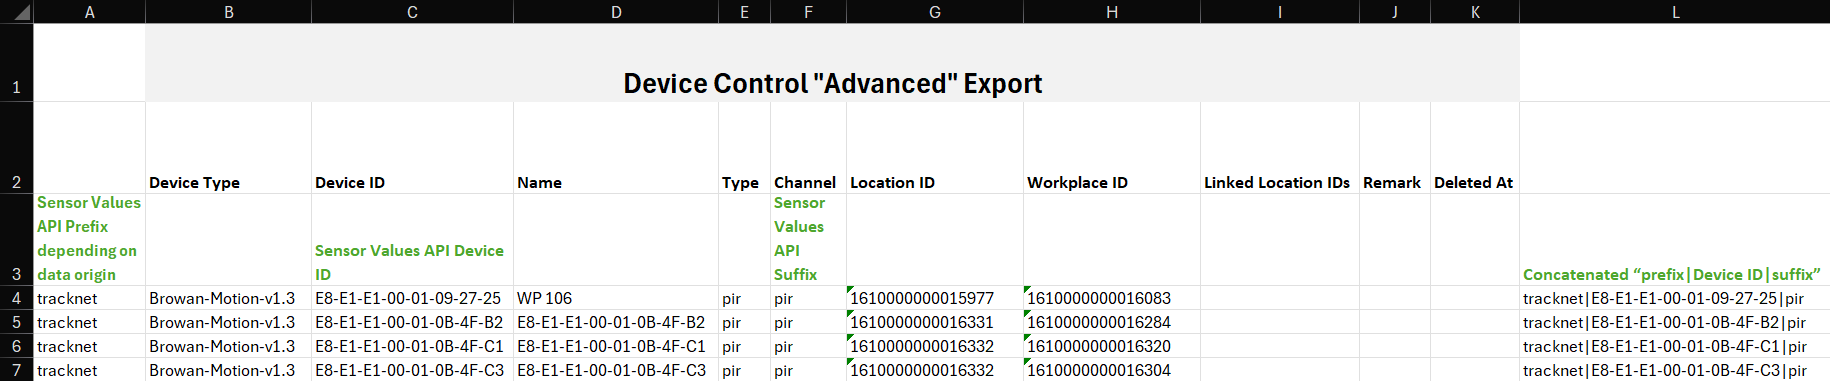Select row 1 header

(17, 63)
